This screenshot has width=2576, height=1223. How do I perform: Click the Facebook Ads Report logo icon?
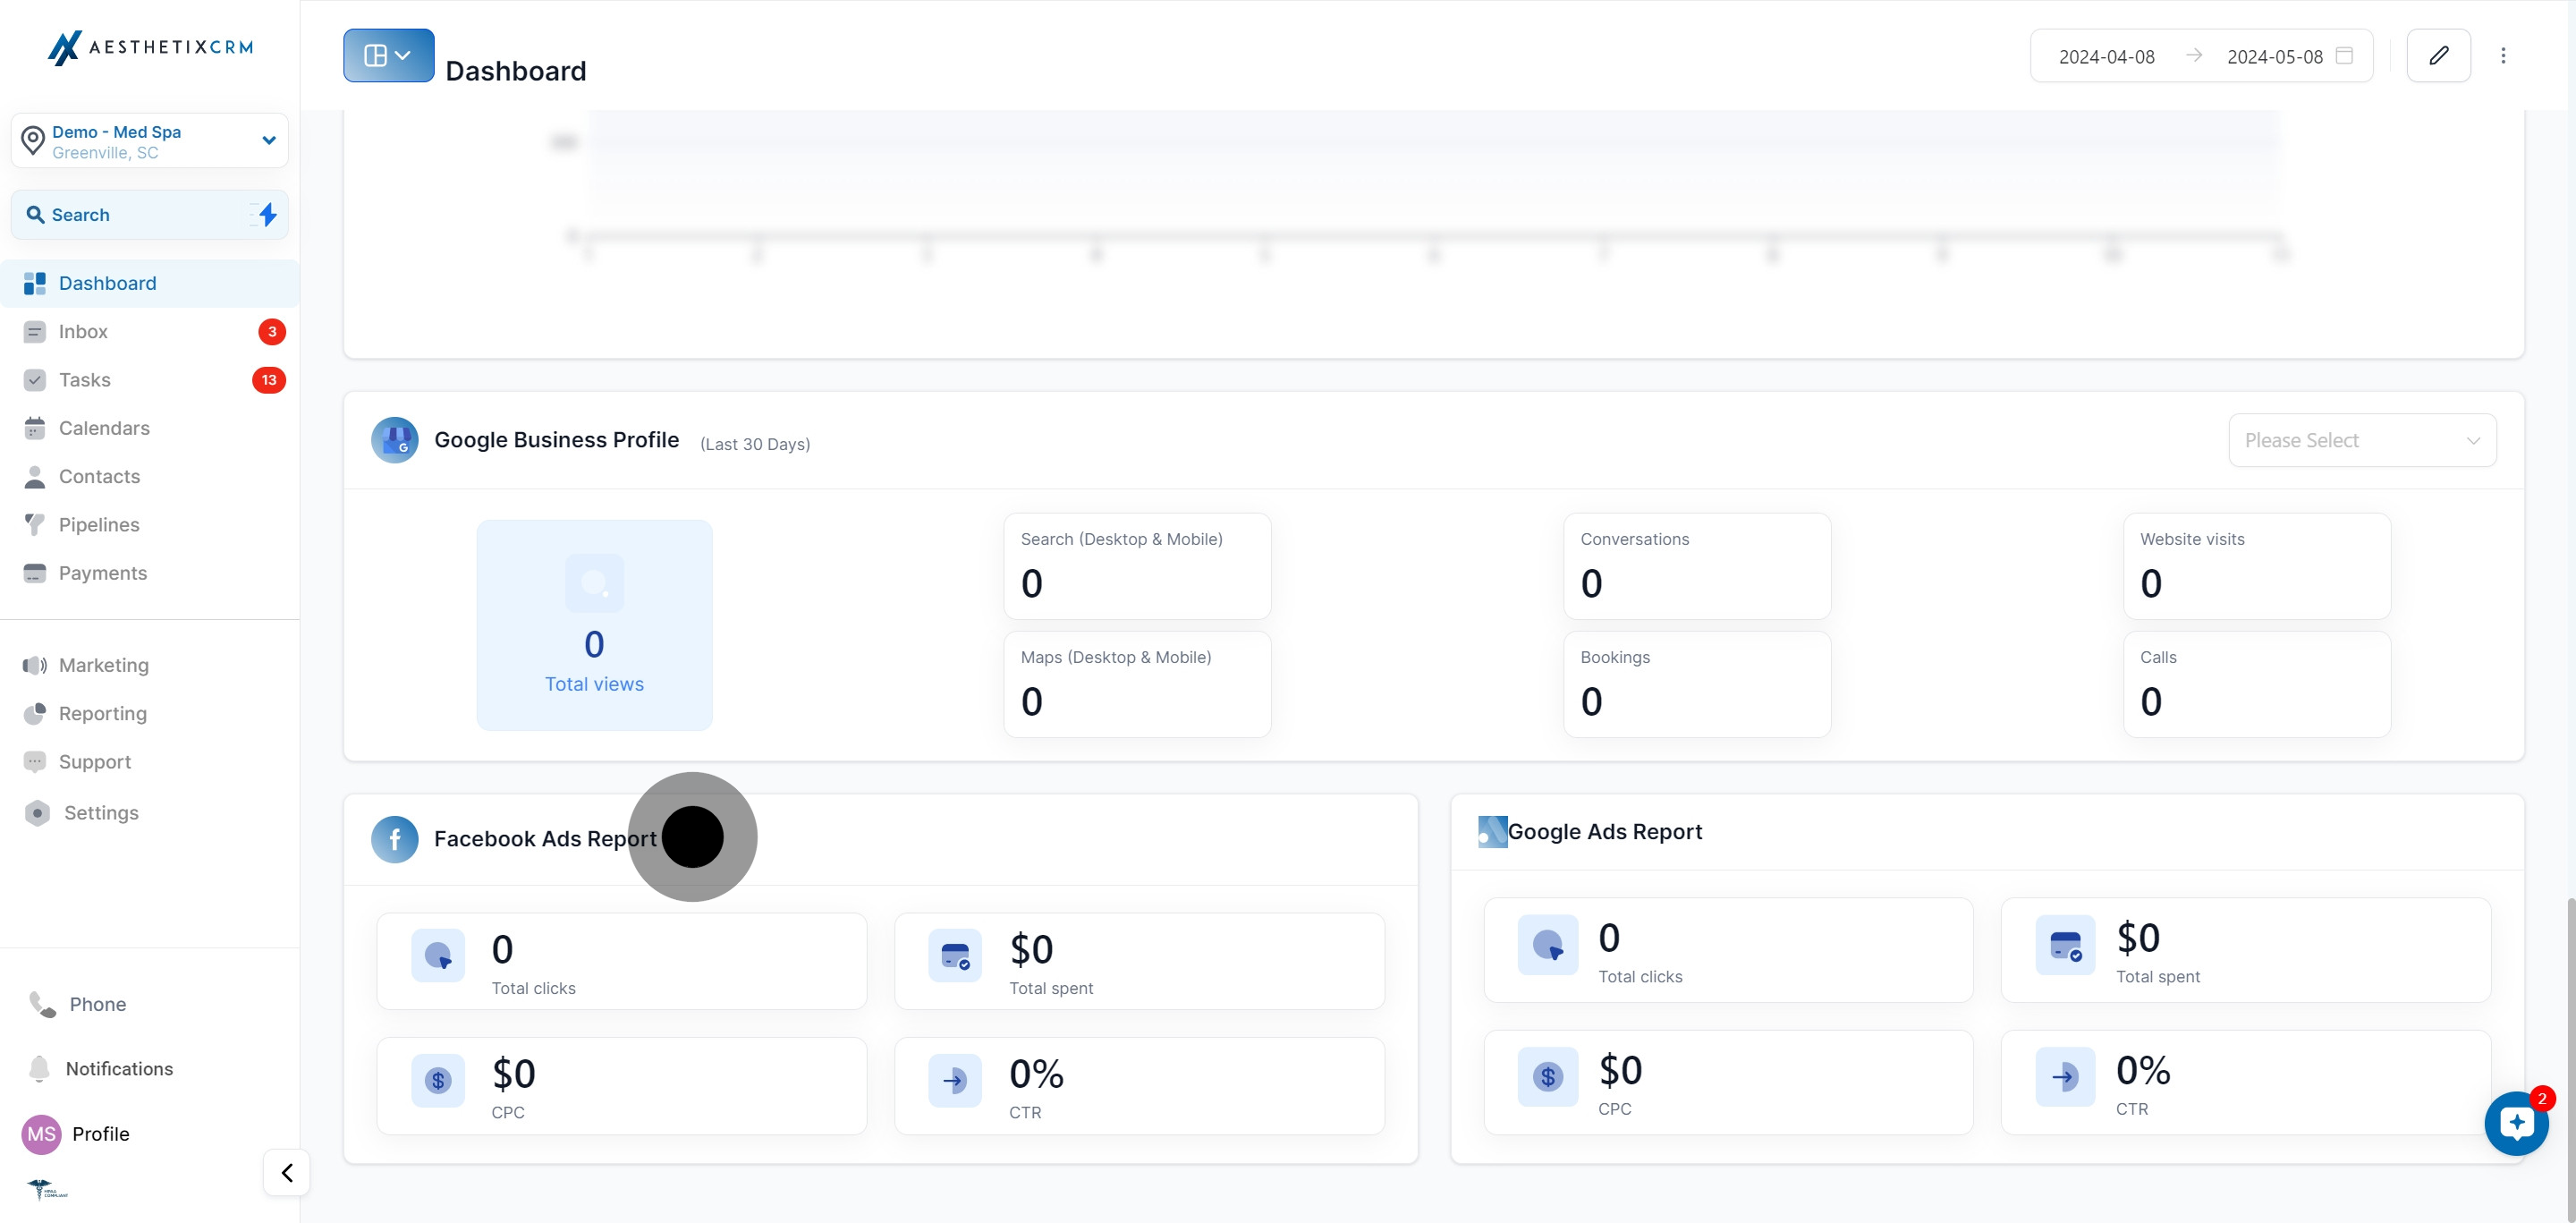tap(395, 839)
